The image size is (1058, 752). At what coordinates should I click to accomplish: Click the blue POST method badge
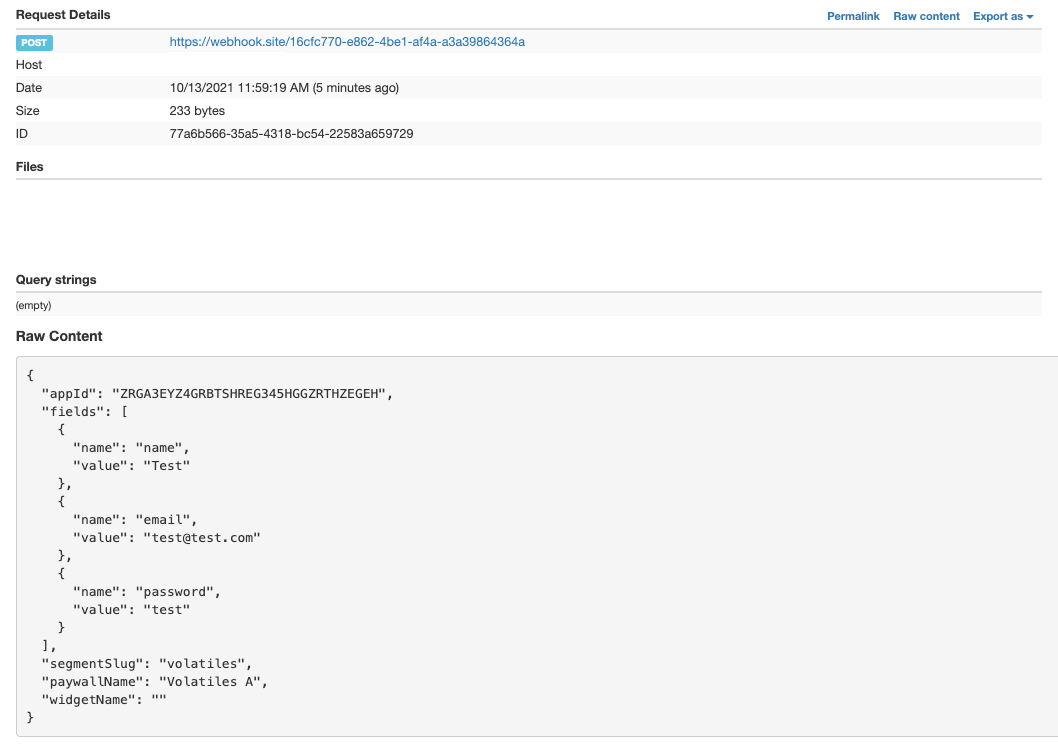(x=34, y=42)
